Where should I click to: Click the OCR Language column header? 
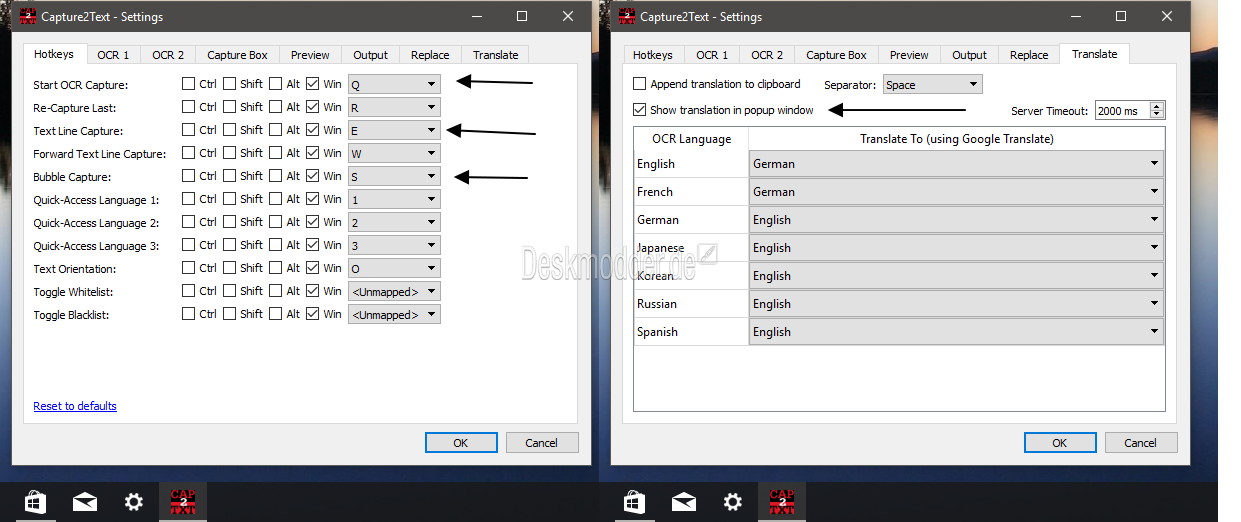click(x=691, y=139)
